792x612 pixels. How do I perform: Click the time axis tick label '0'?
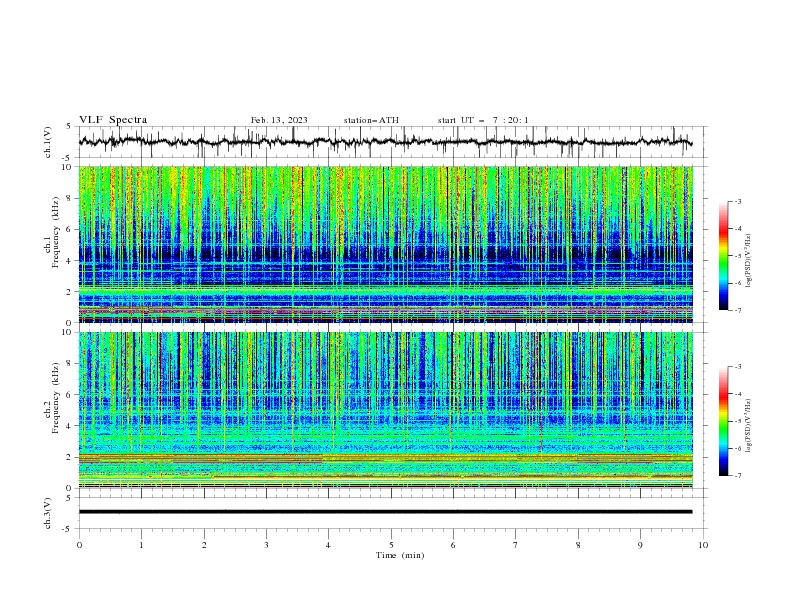(x=79, y=545)
